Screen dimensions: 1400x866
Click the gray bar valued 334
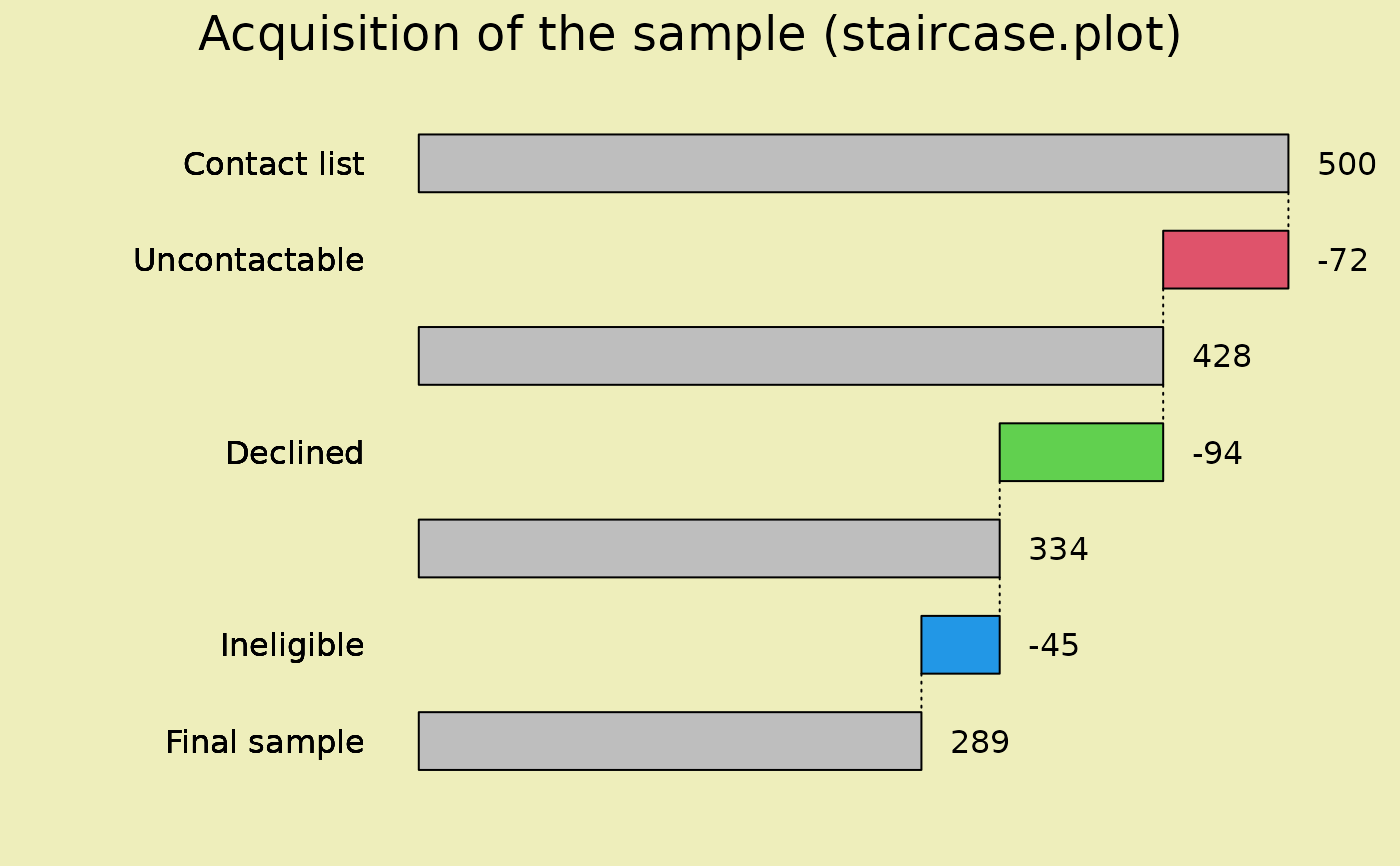(x=709, y=548)
